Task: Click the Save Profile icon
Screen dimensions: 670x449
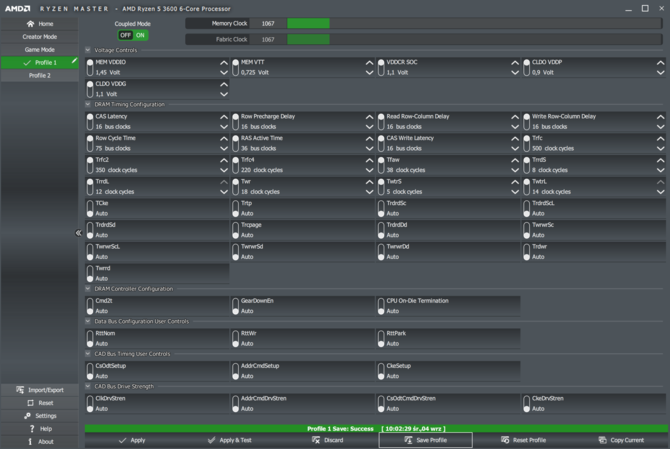Action: pyautogui.click(x=408, y=440)
